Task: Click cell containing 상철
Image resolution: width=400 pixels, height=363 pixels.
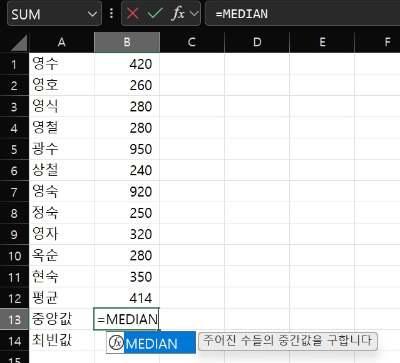Action: coord(61,170)
